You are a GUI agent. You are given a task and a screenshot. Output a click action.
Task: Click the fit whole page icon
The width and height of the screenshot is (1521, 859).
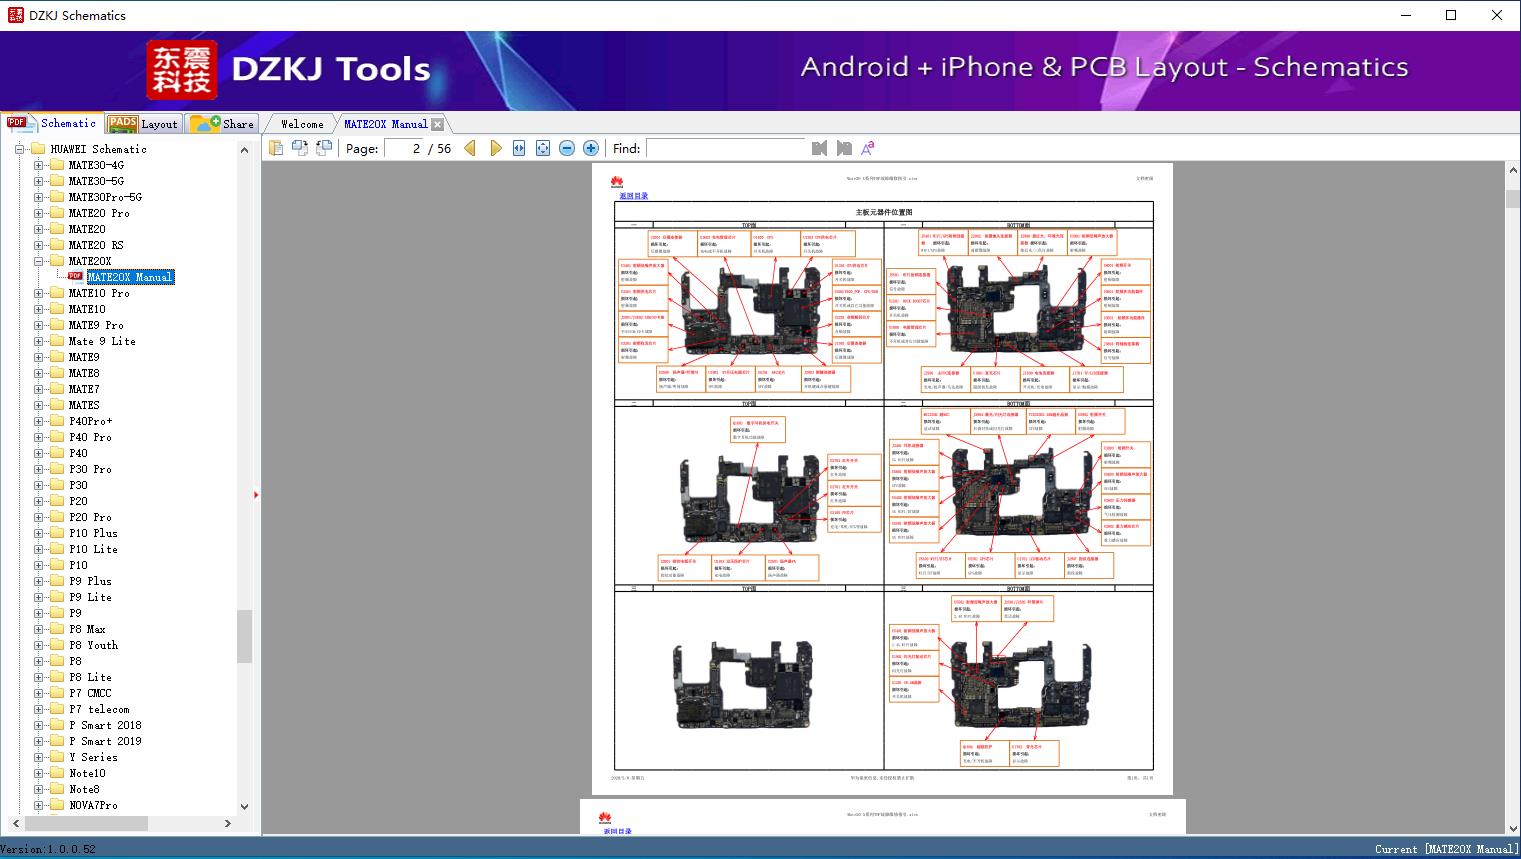pos(543,148)
